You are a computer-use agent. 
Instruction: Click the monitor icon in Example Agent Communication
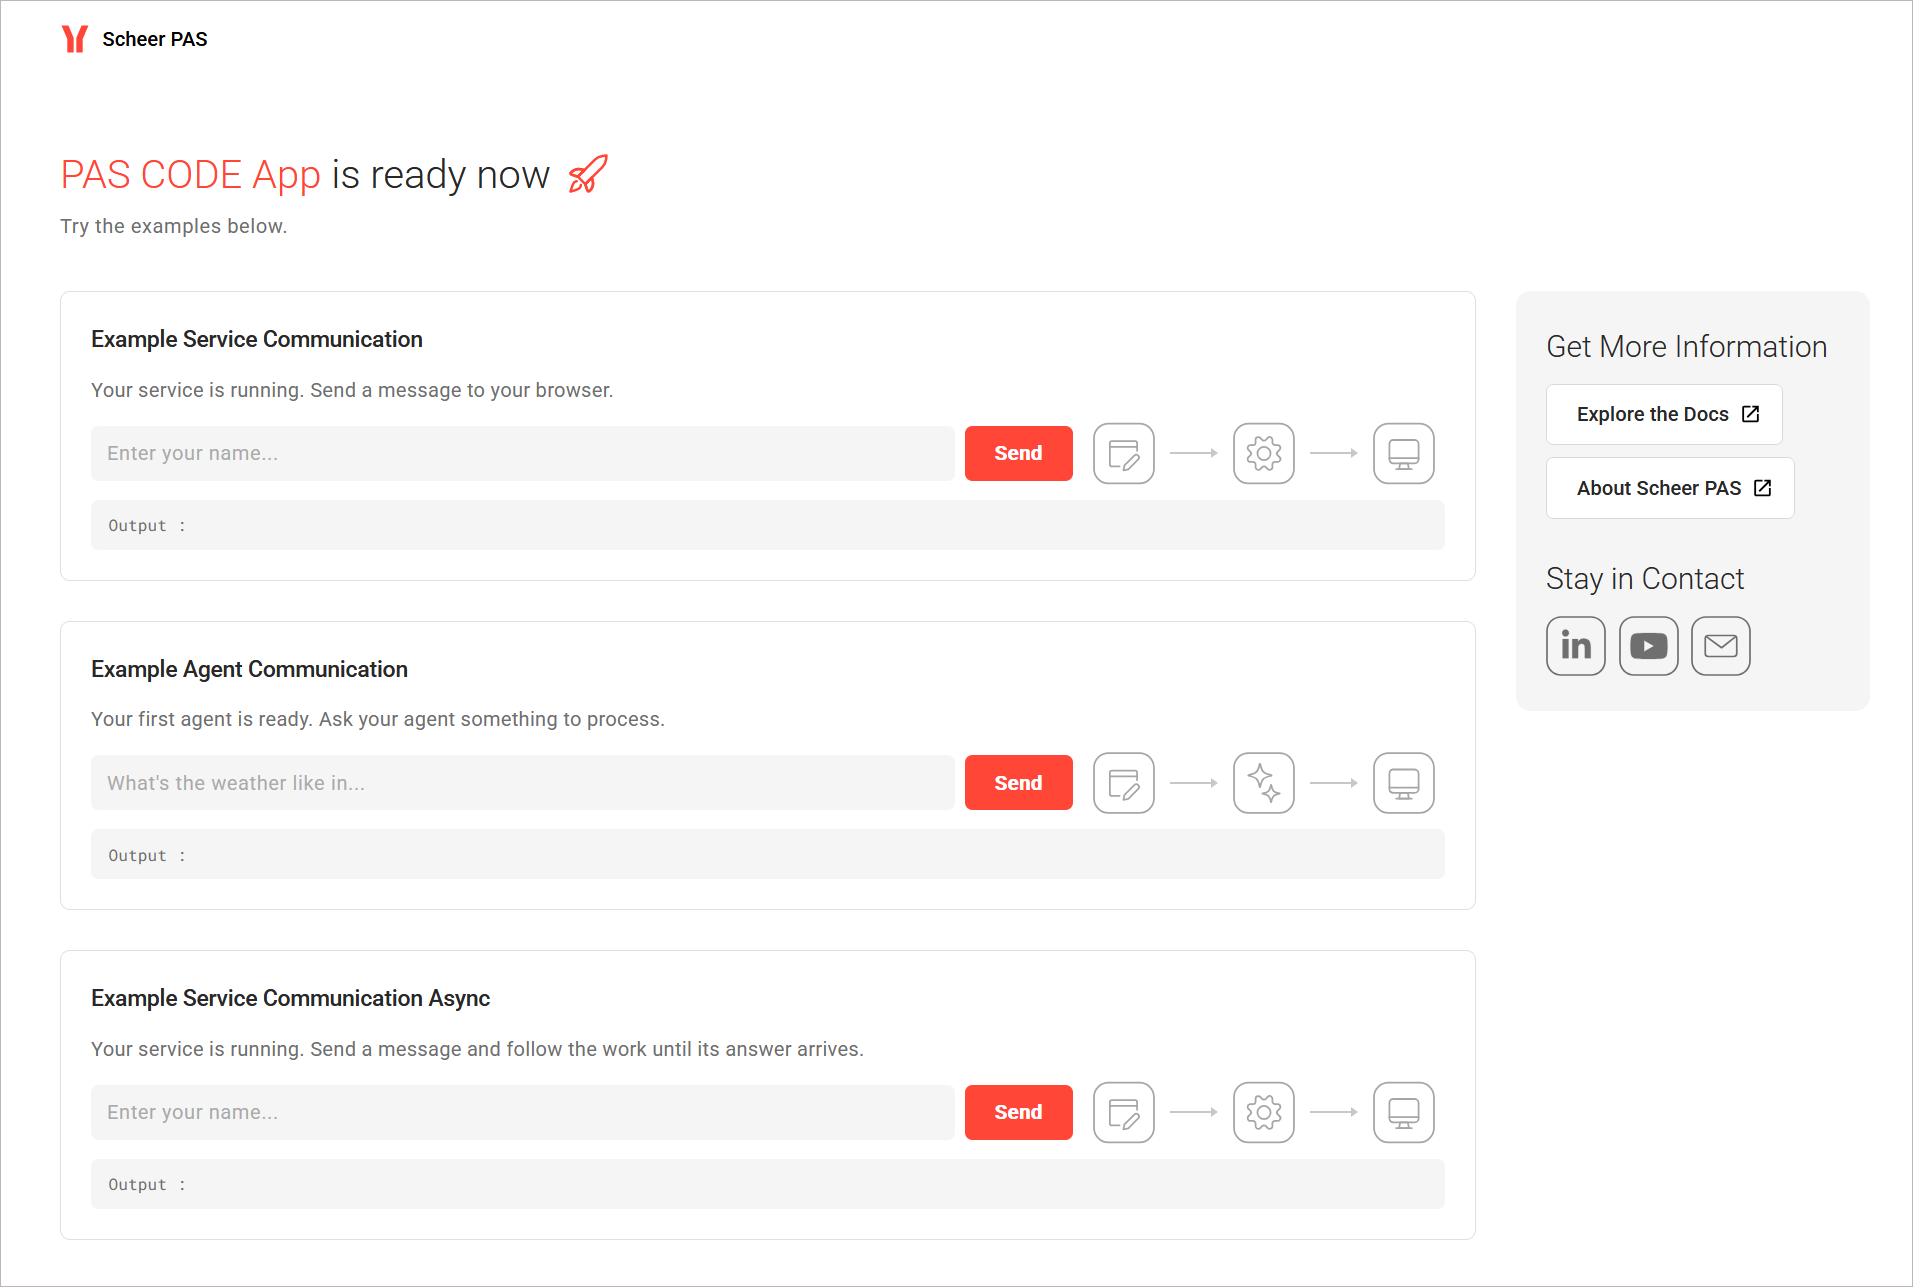(1403, 783)
